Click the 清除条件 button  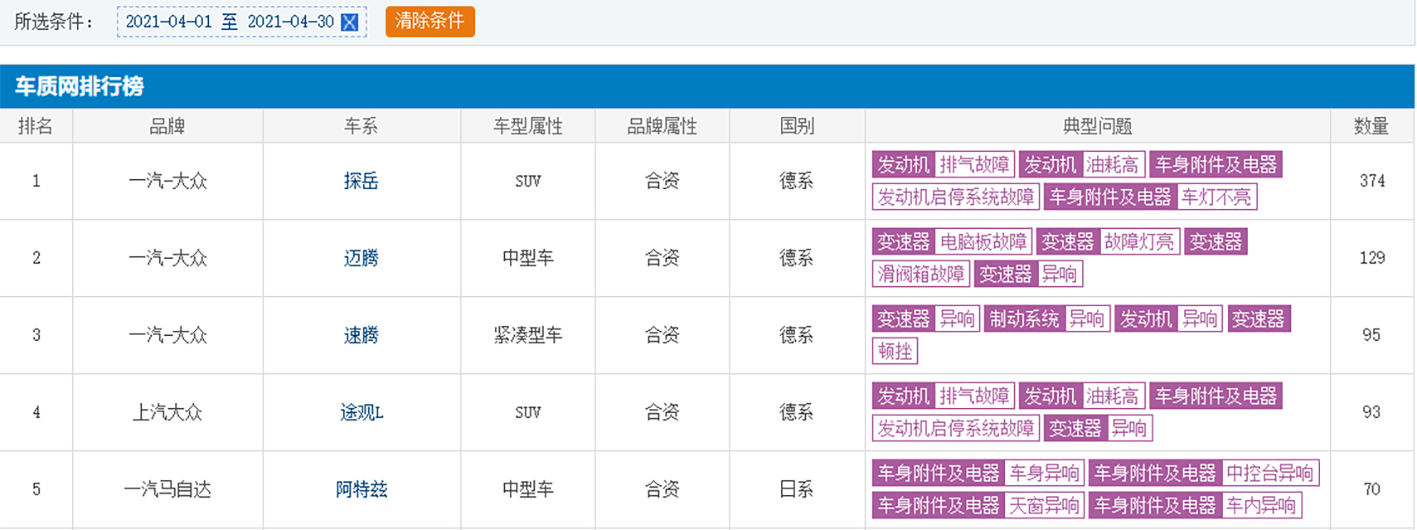[430, 21]
